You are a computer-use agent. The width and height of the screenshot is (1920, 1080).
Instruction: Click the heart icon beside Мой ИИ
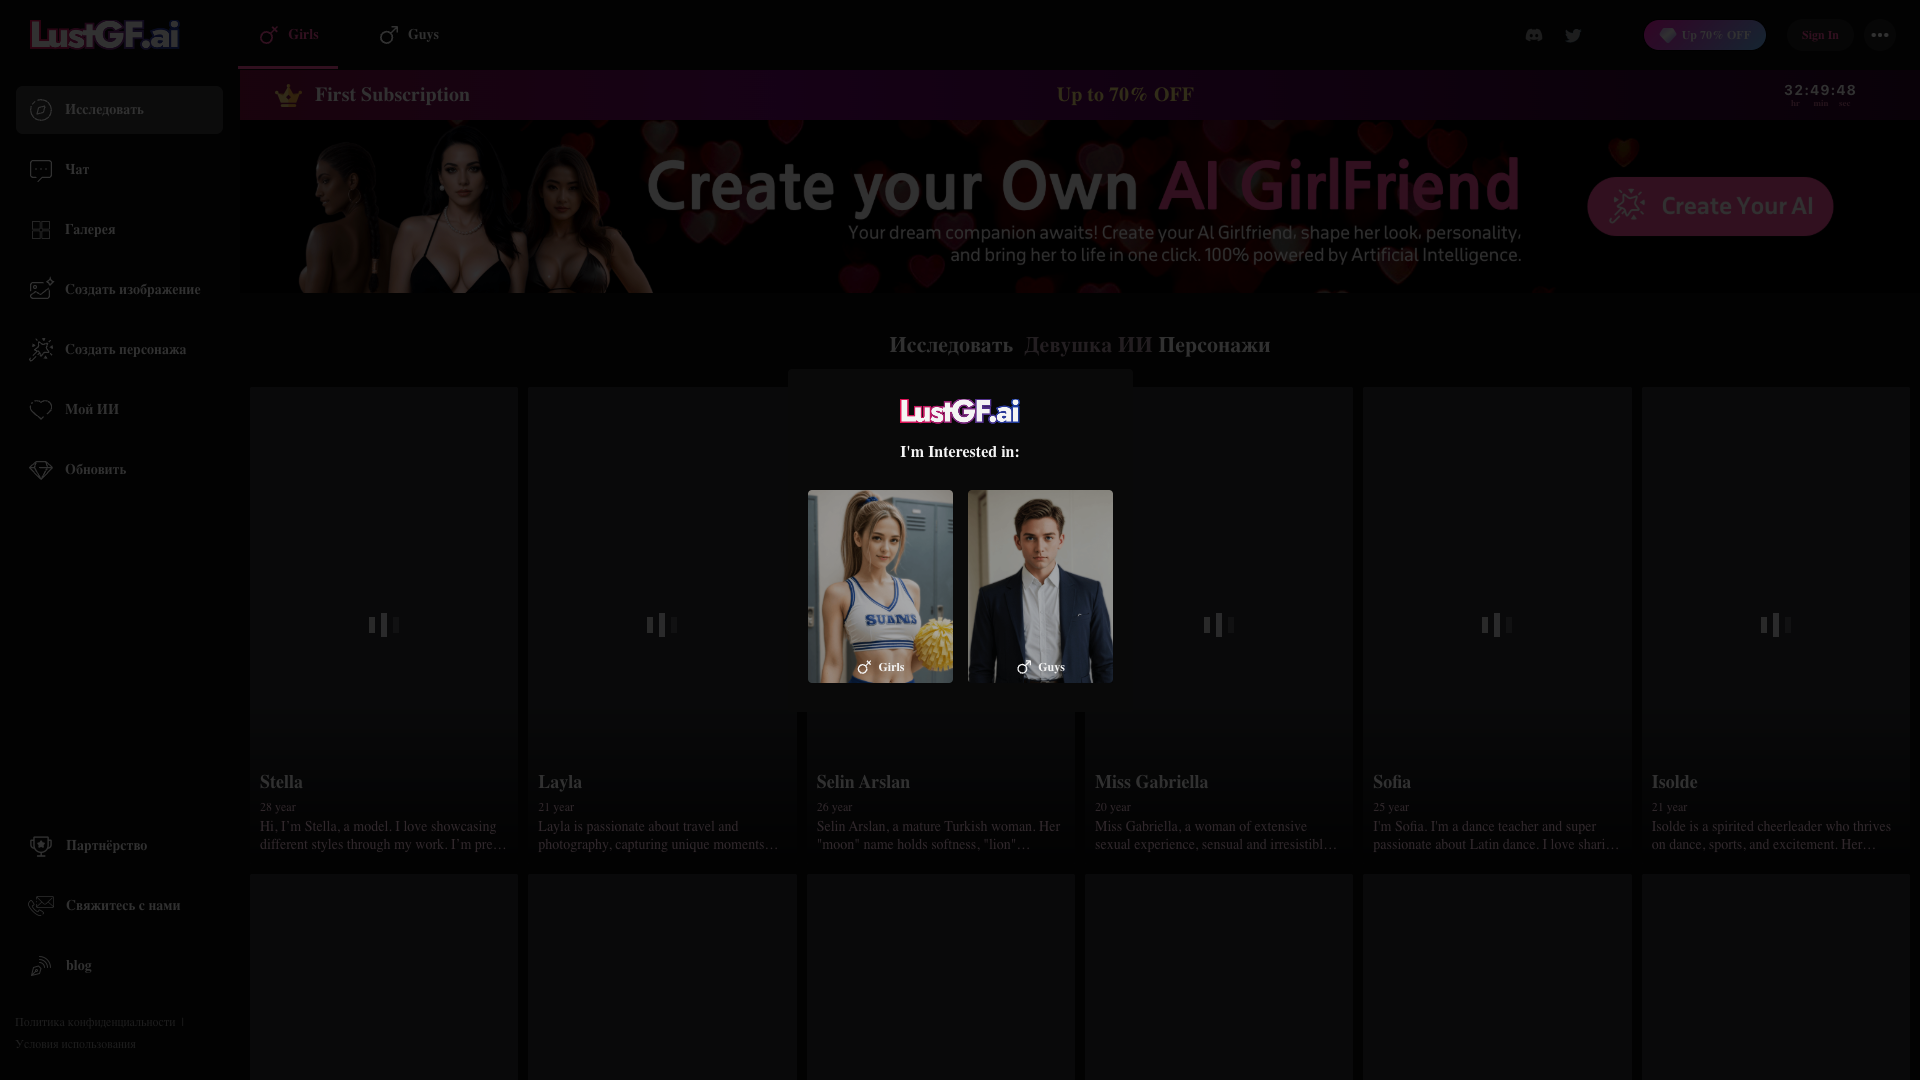[41, 410]
